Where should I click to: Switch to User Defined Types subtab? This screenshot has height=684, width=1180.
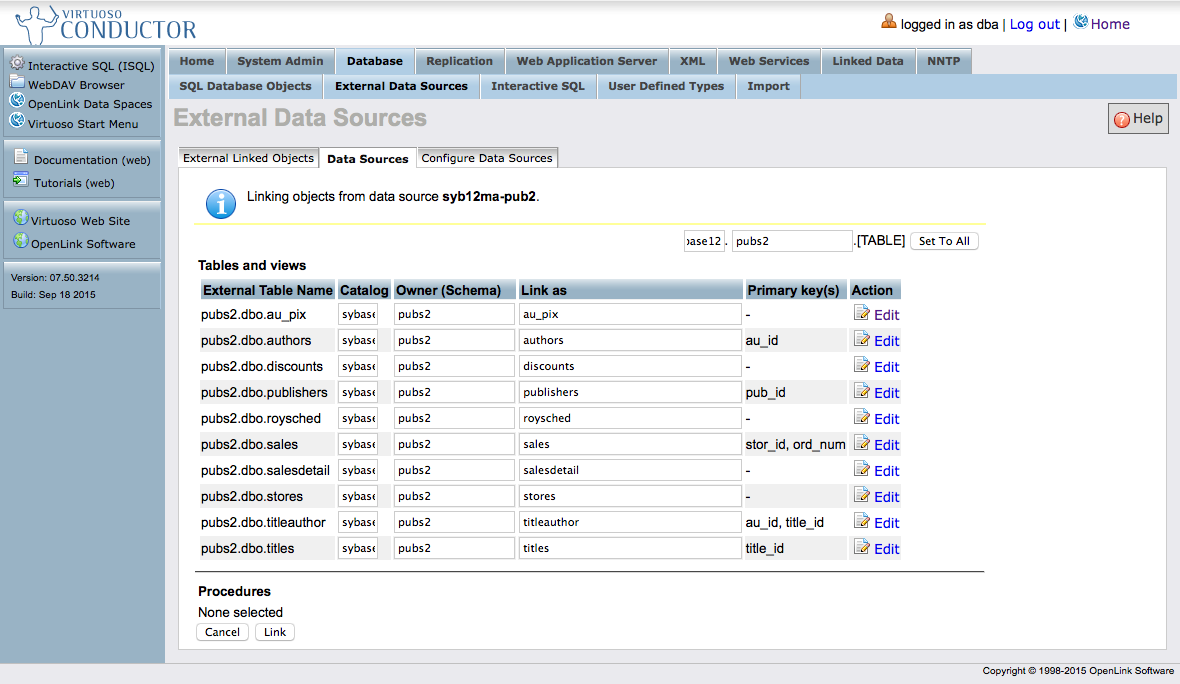[666, 87]
